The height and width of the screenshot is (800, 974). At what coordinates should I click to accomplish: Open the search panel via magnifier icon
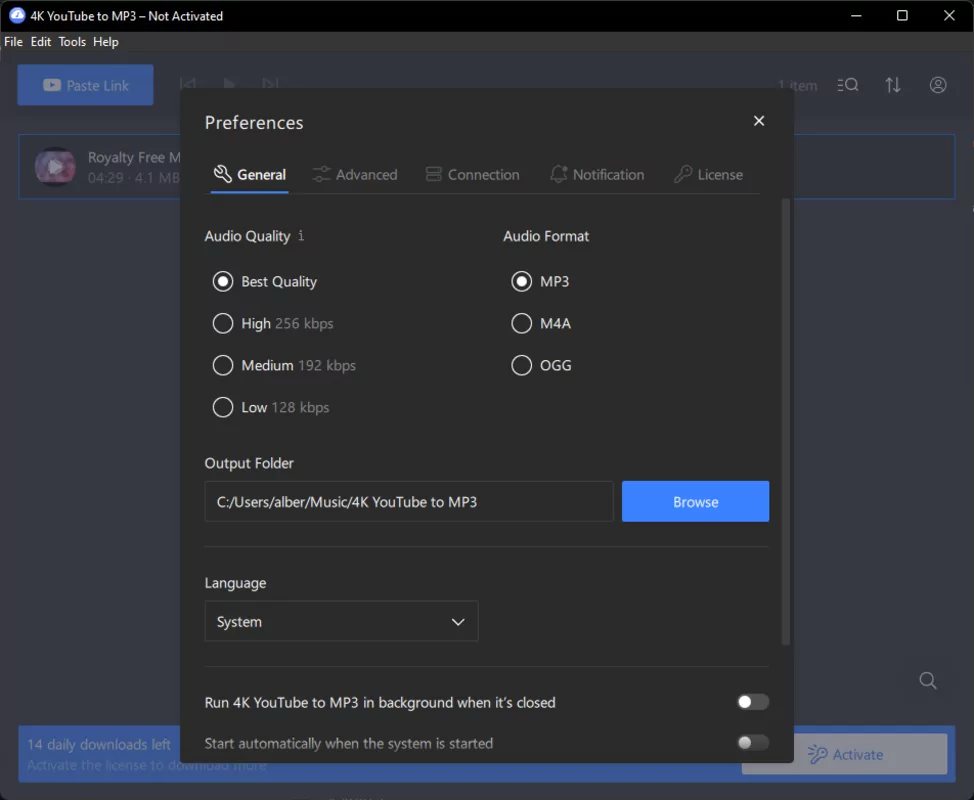coord(847,85)
